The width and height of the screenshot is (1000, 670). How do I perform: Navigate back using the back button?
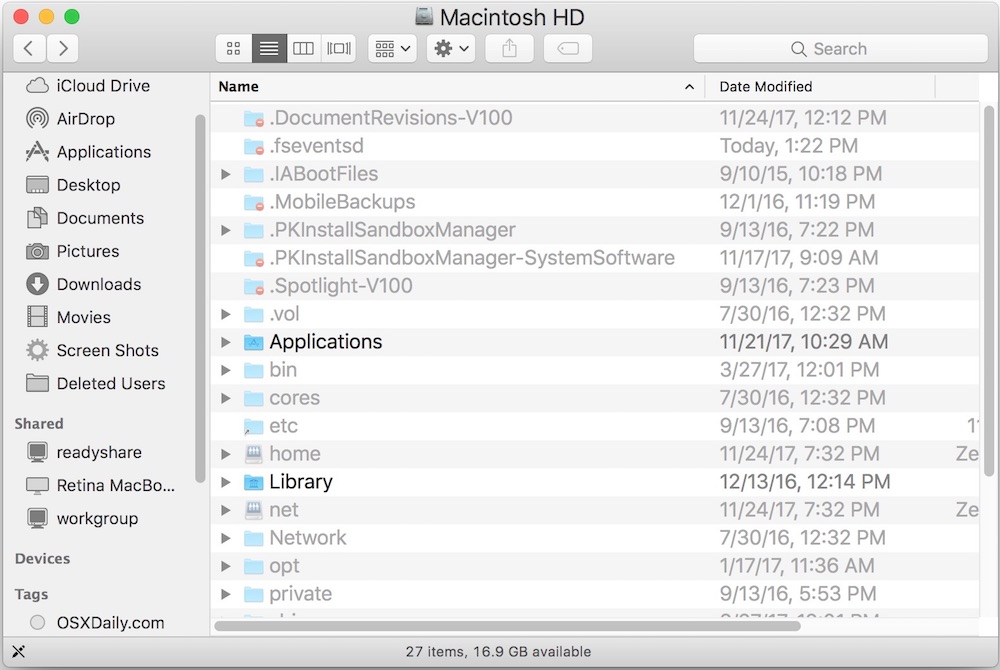(x=28, y=48)
